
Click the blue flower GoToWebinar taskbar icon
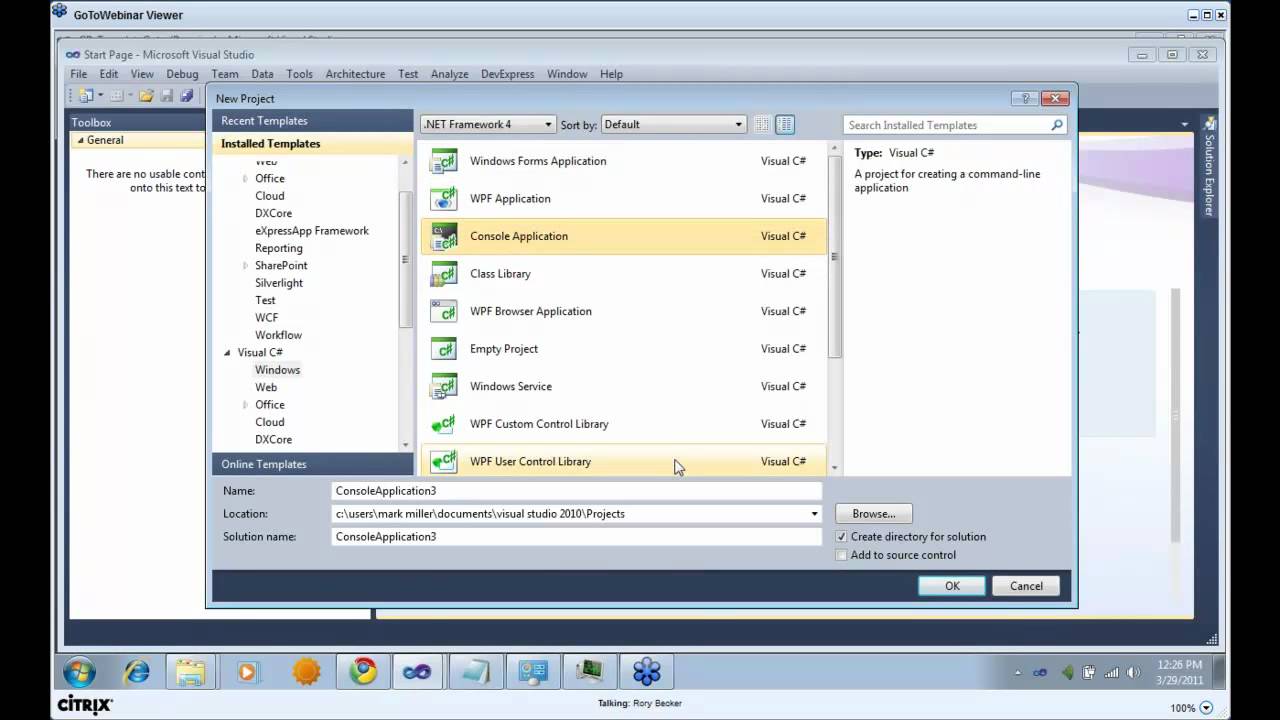(647, 671)
